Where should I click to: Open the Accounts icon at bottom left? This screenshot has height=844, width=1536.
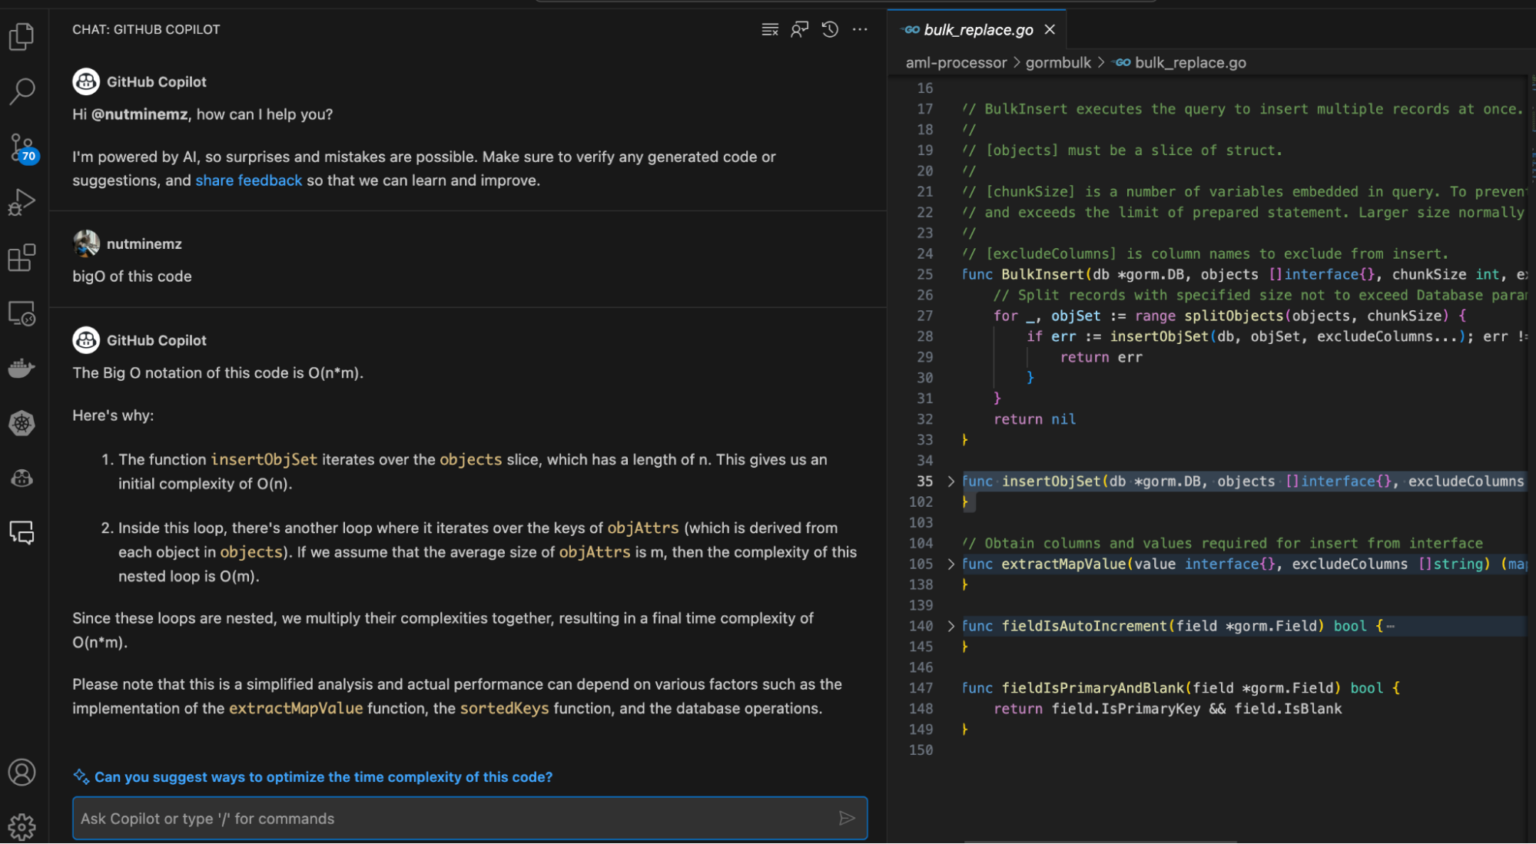(22, 771)
